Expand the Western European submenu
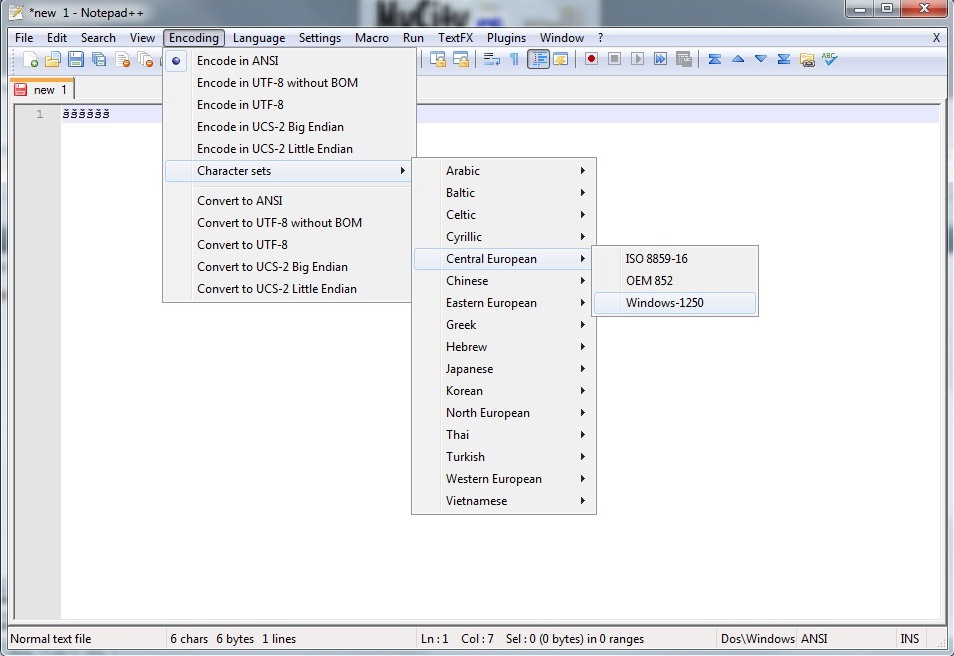 tap(504, 479)
